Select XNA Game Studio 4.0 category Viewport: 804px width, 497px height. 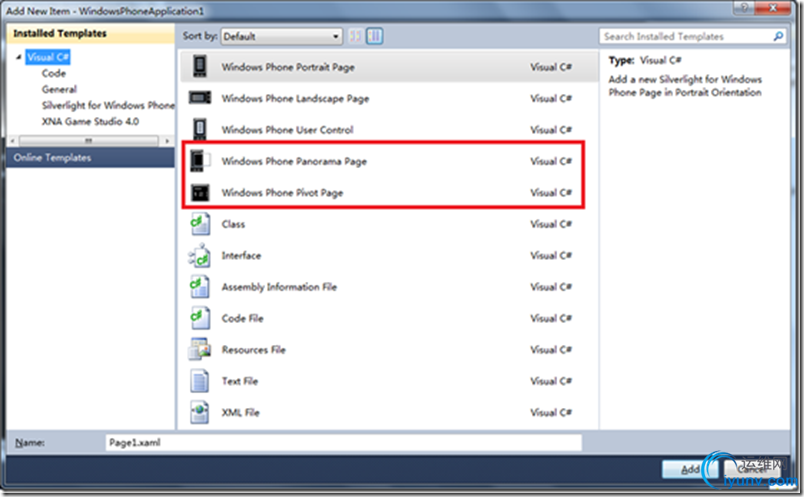tap(90, 122)
